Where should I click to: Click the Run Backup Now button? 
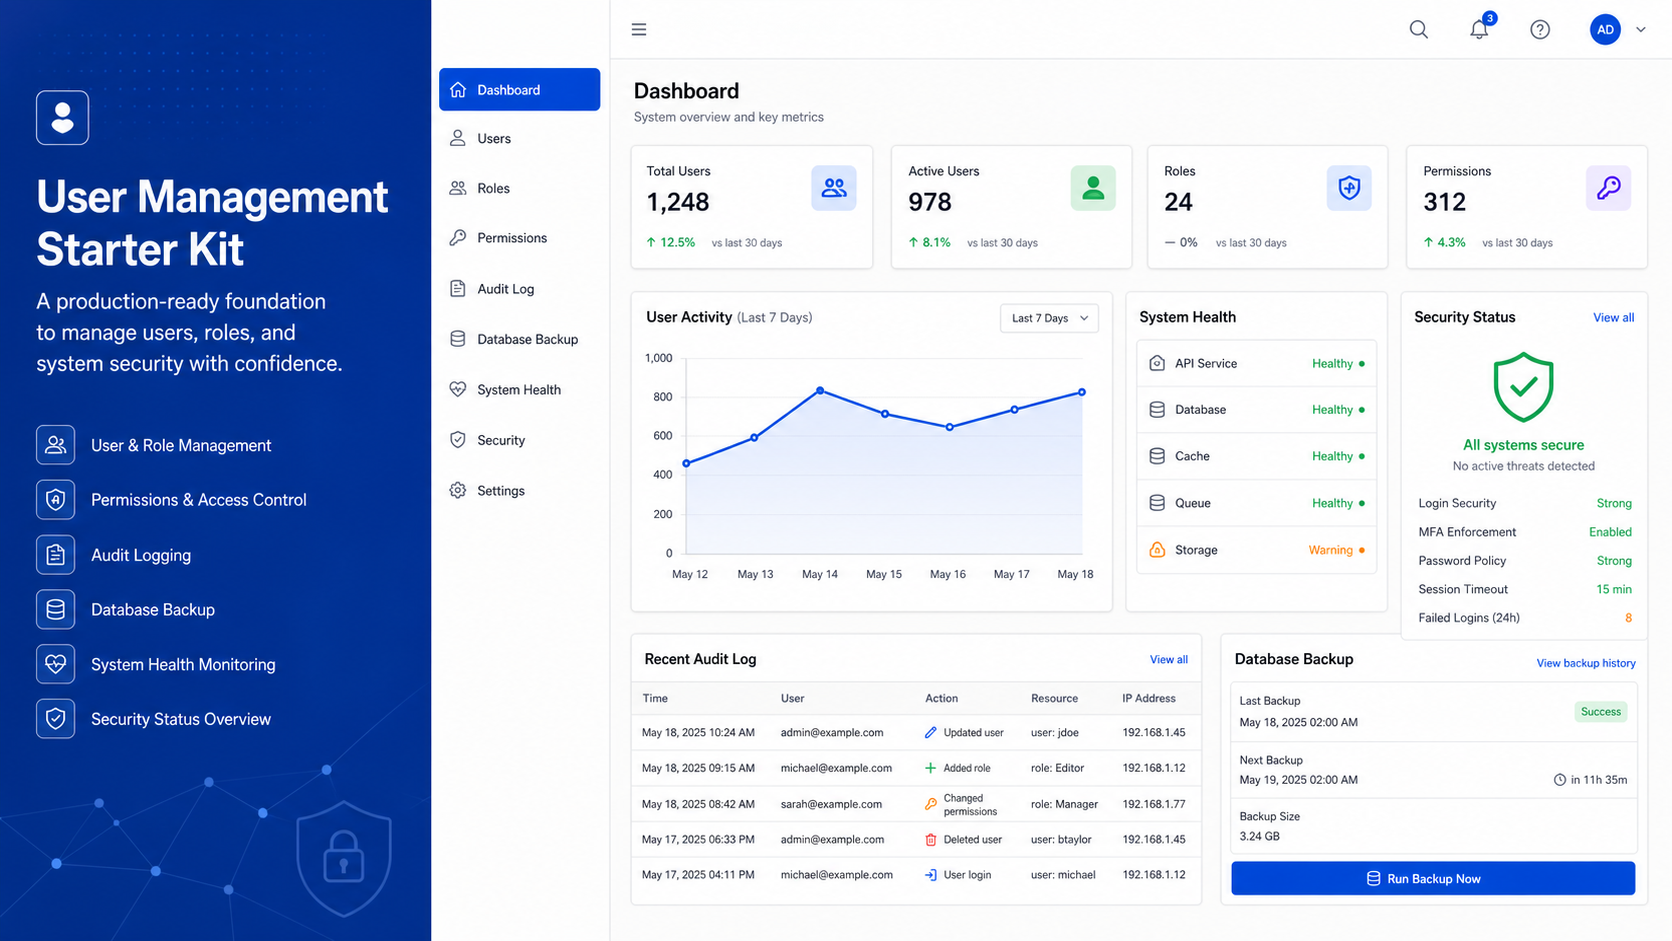[1433, 879]
